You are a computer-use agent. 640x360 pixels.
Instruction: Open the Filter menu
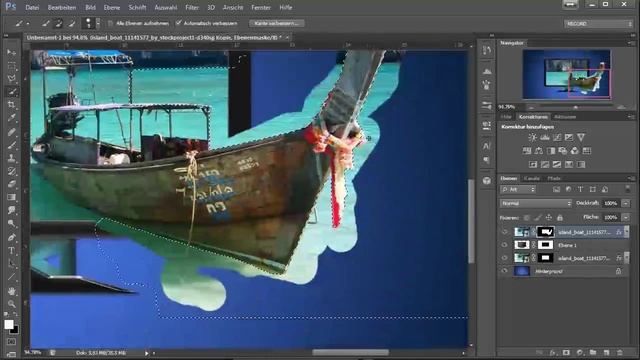point(192,7)
